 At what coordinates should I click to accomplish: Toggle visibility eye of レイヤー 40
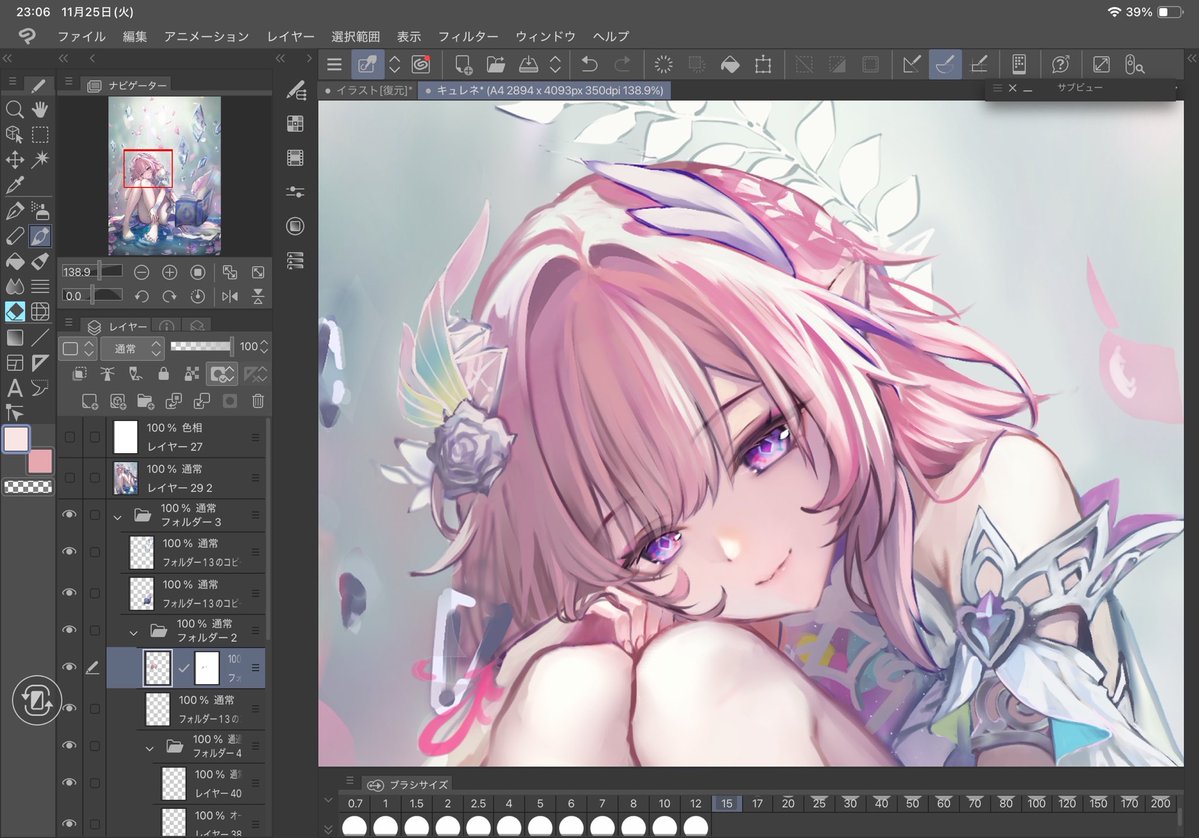(x=70, y=783)
